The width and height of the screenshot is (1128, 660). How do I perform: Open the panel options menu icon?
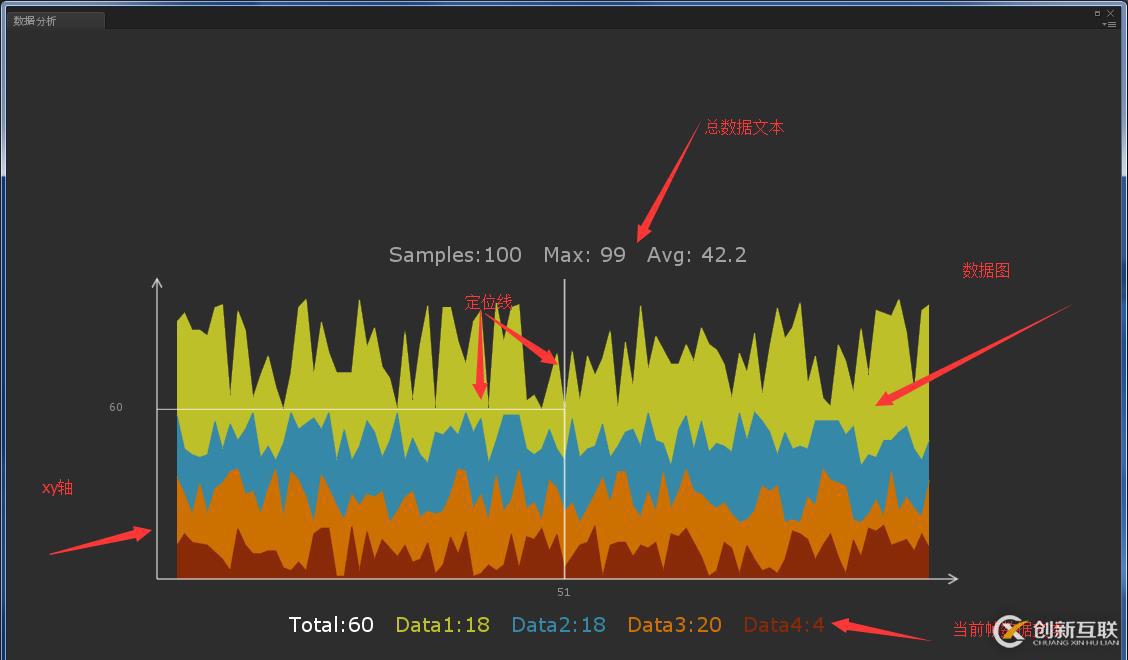1109,24
